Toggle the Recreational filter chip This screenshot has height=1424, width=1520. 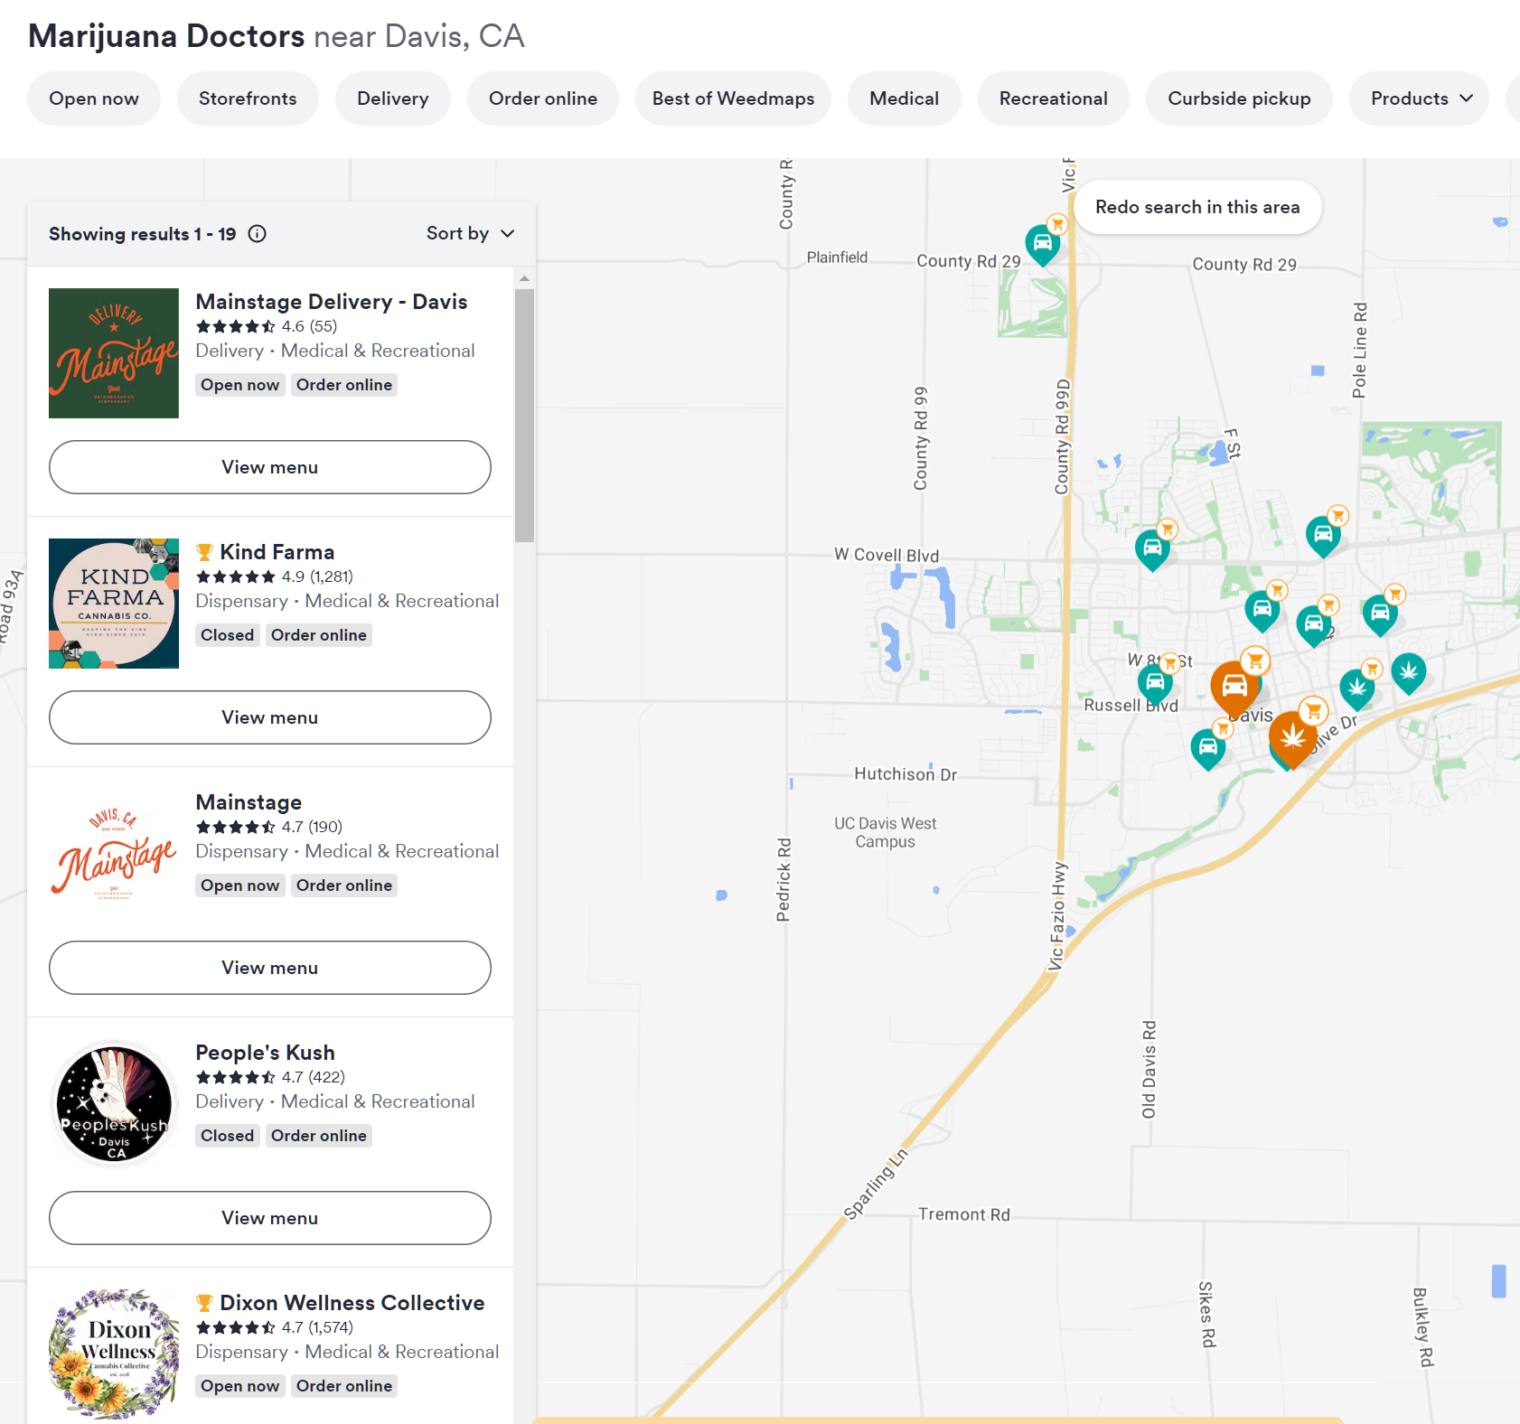[1053, 98]
